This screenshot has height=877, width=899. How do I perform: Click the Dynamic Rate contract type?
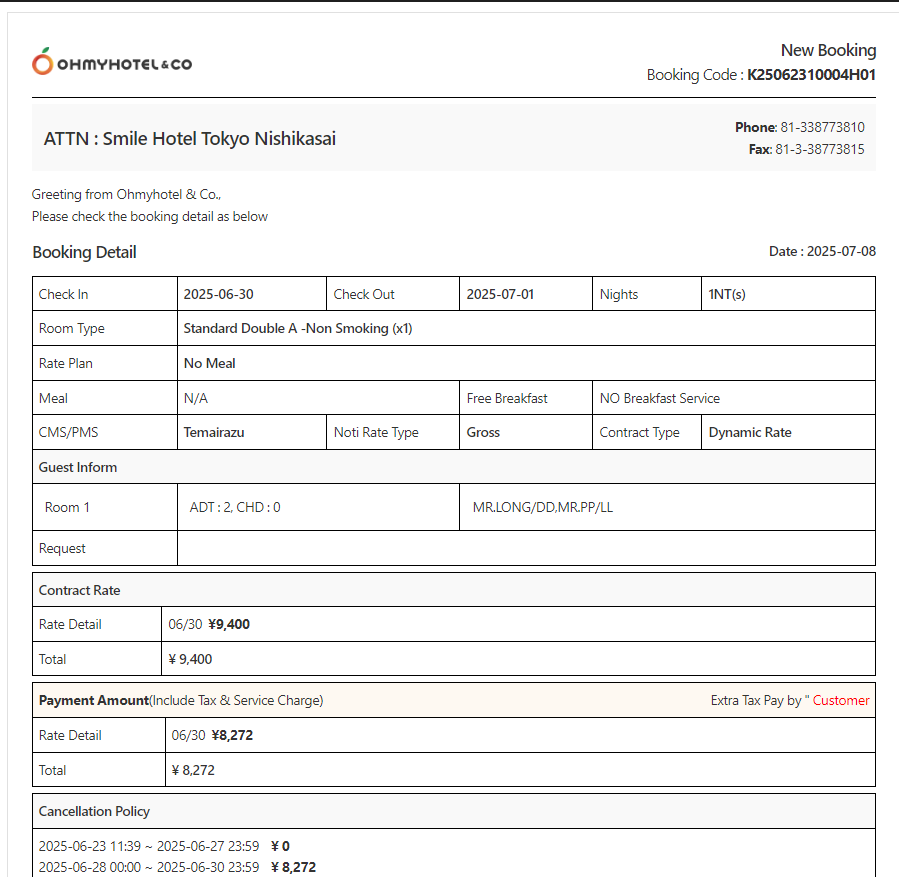click(749, 433)
